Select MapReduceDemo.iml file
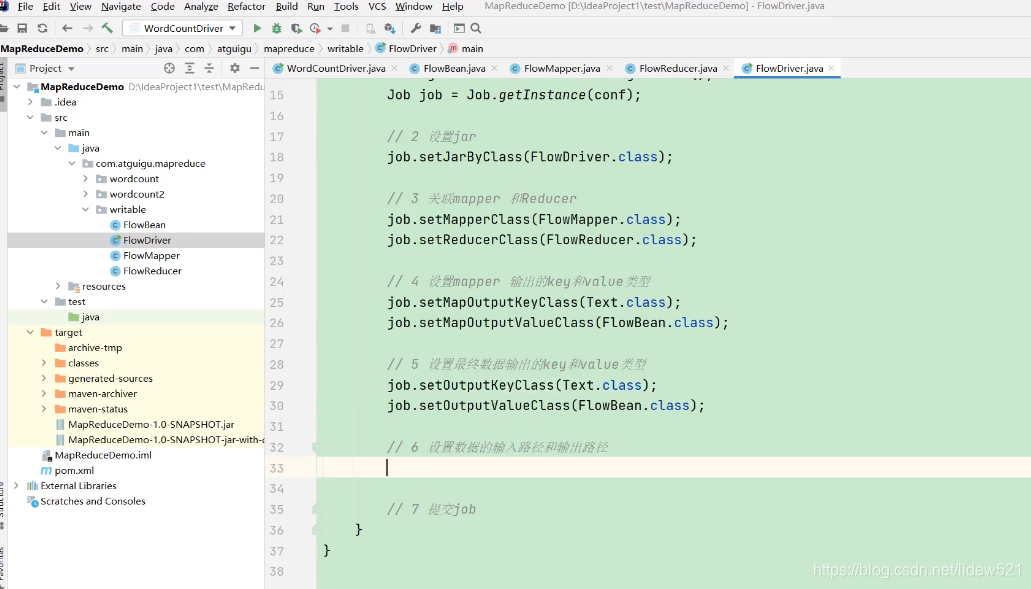The image size is (1031, 589). click(x=103, y=455)
